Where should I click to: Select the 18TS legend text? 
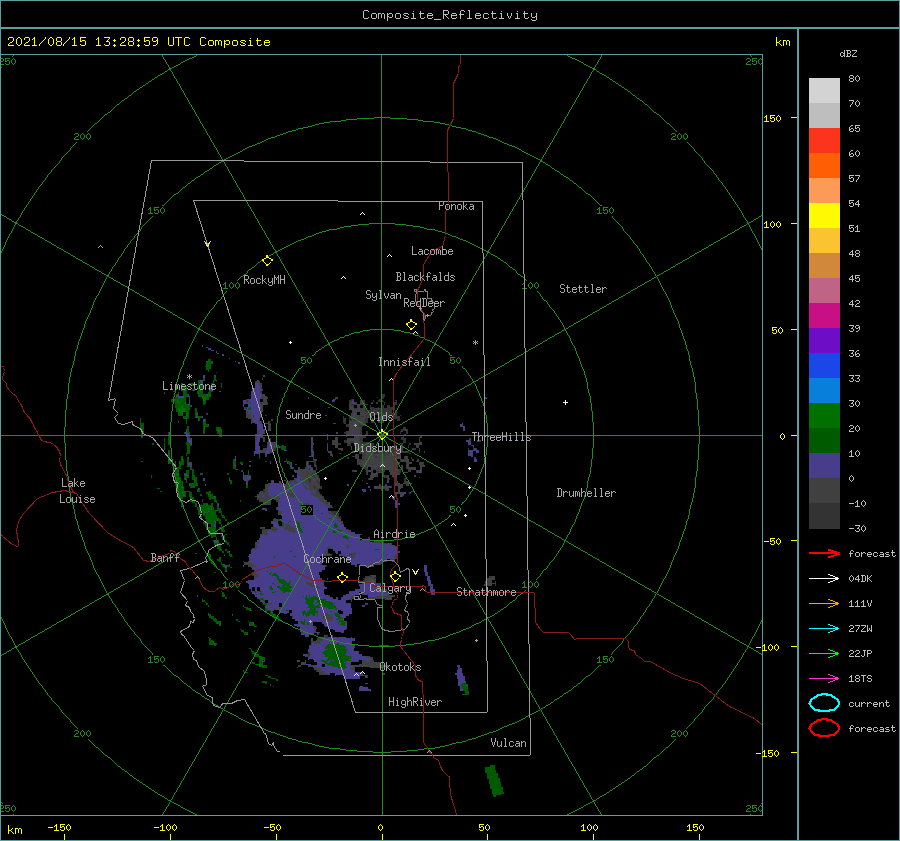[860, 679]
